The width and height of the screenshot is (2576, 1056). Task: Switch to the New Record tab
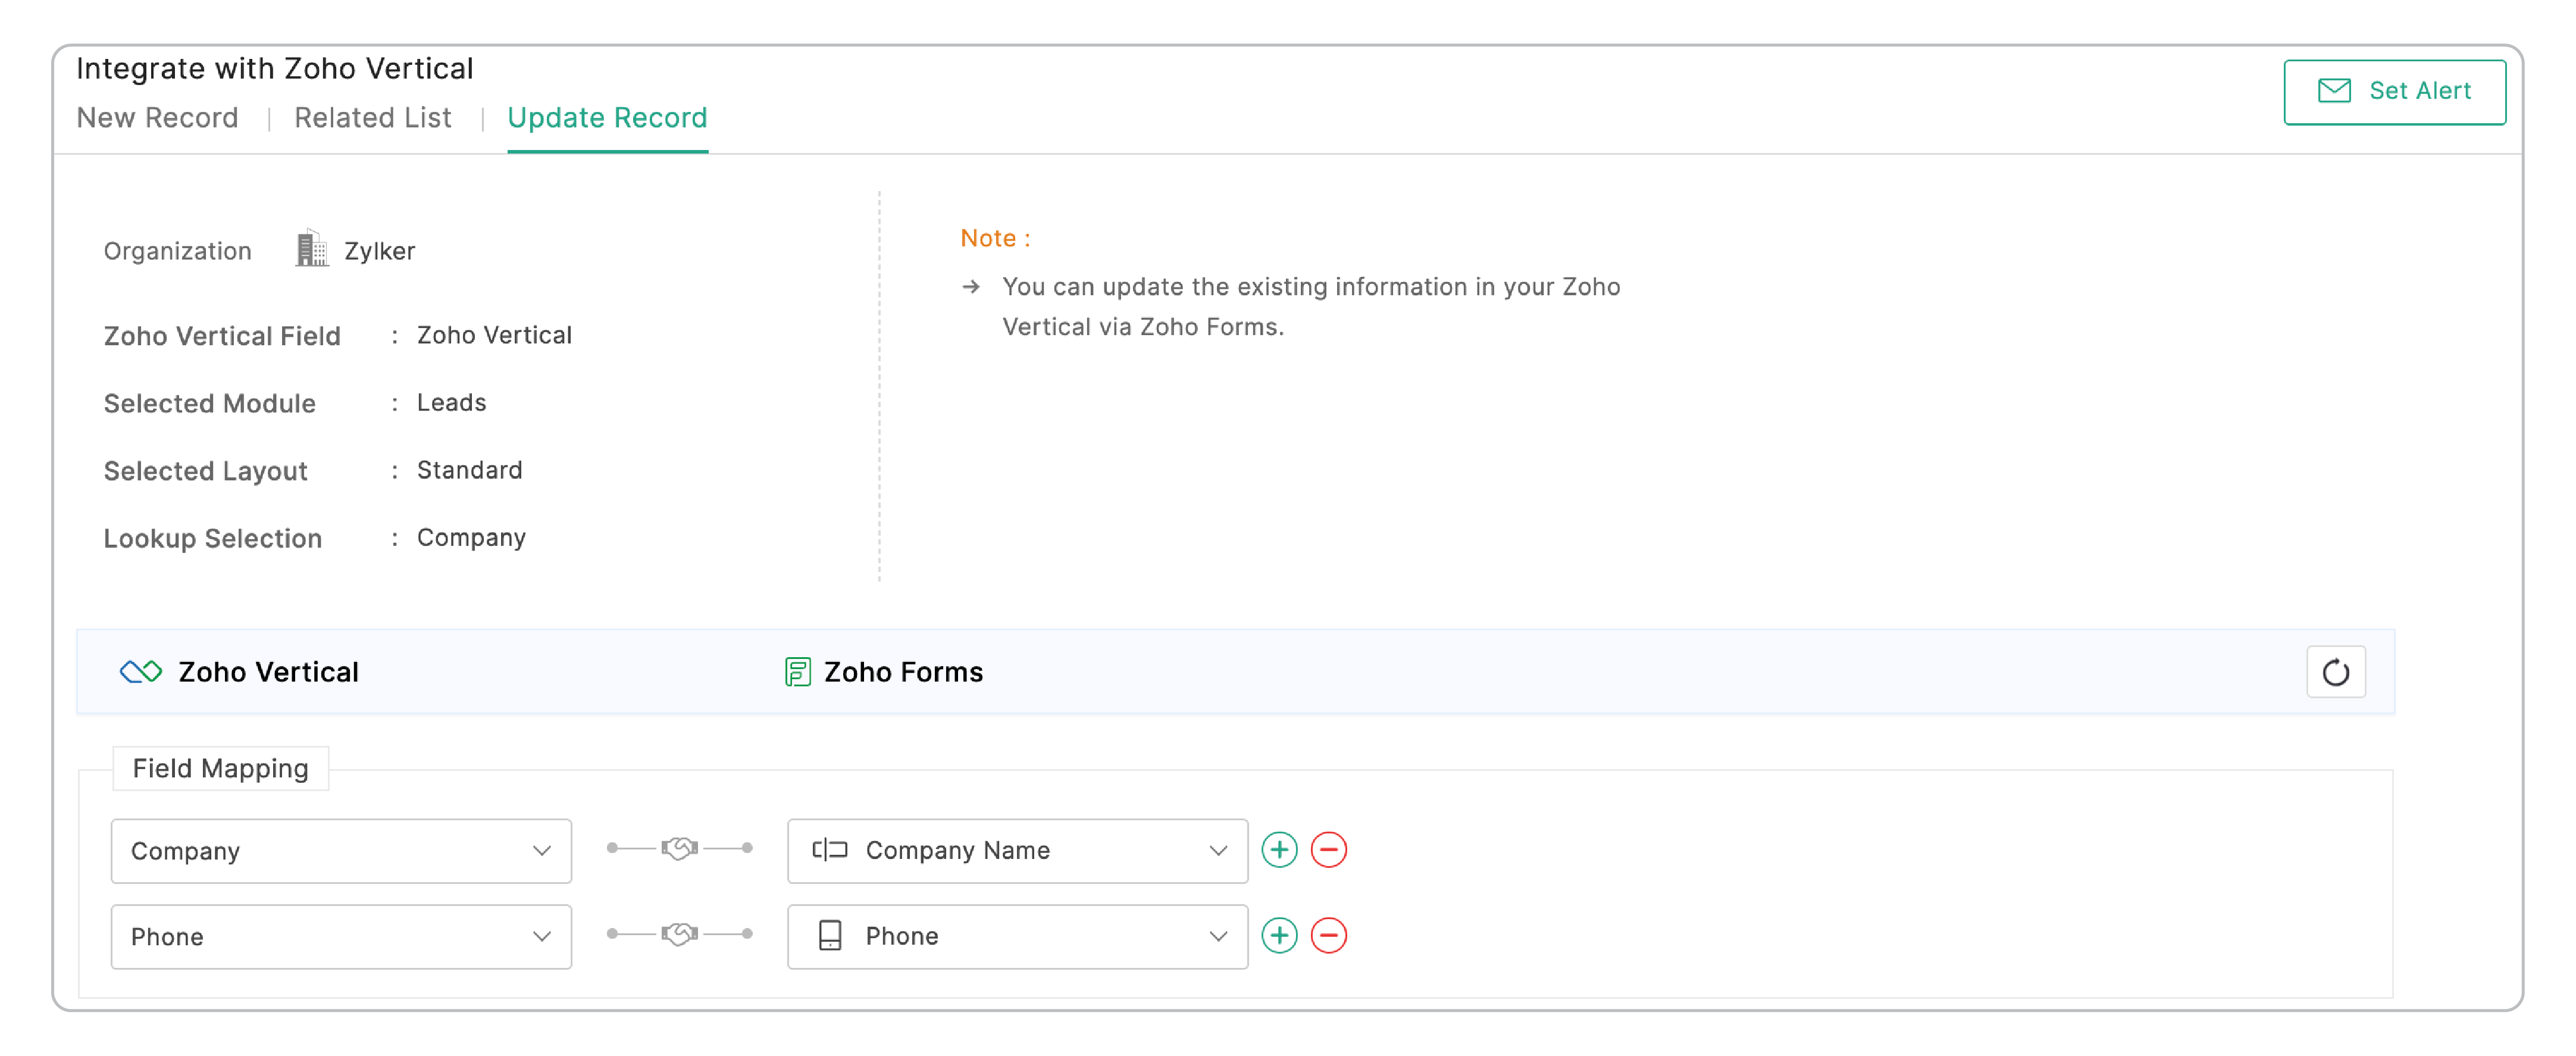click(157, 118)
